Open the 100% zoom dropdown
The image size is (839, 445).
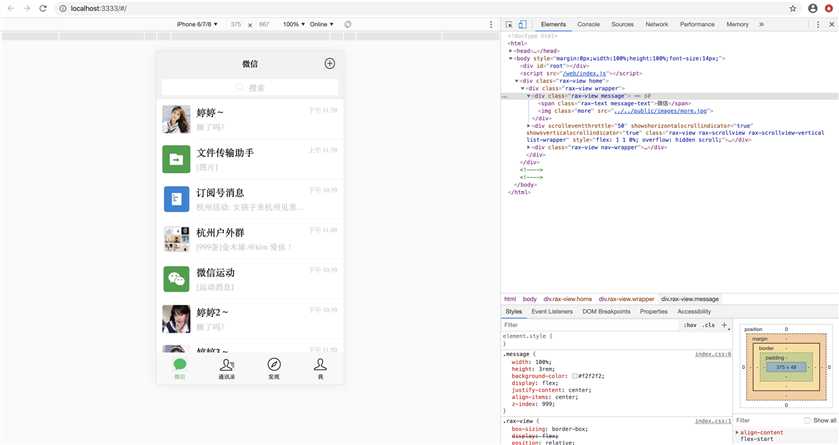pyautogui.click(x=294, y=25)
